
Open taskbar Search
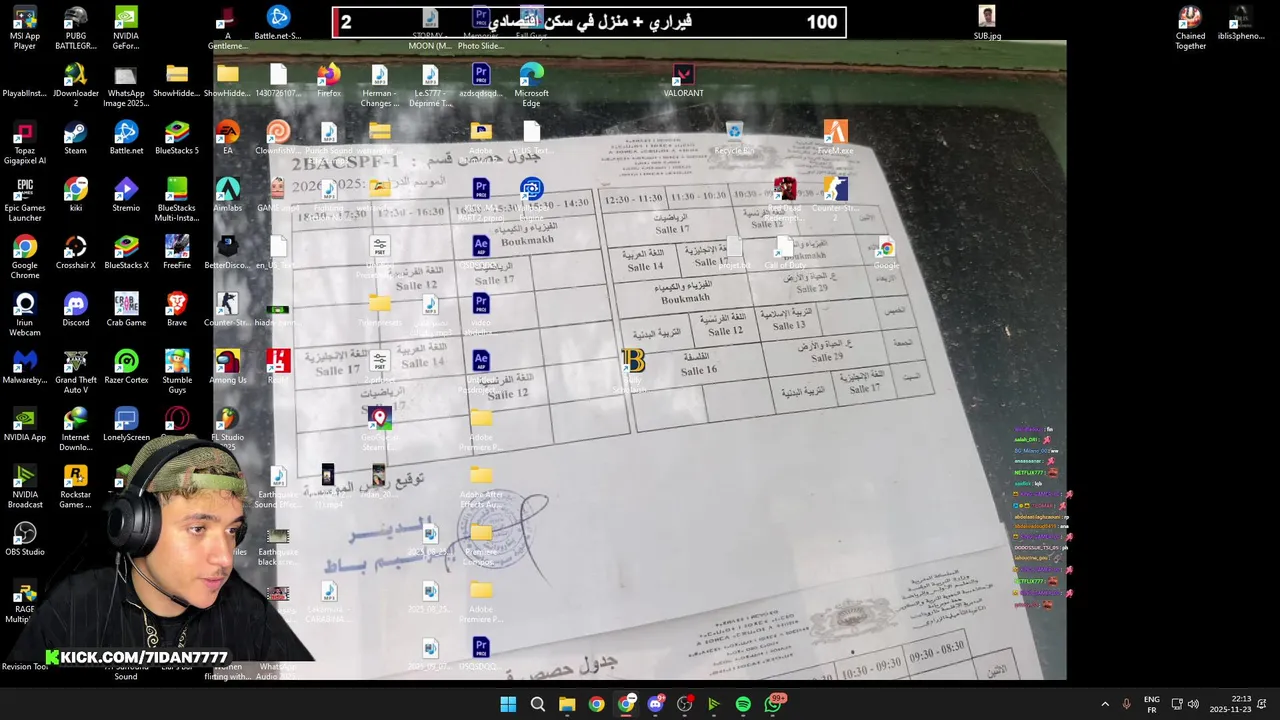coord(537,704)
